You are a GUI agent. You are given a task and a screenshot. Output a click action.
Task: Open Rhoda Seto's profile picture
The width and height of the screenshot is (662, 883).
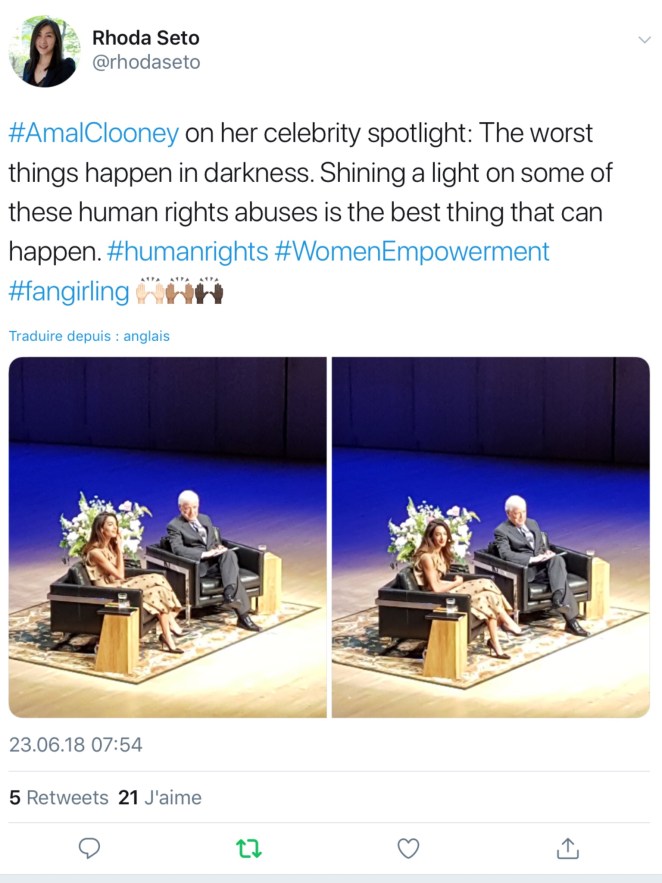(43, 51)
